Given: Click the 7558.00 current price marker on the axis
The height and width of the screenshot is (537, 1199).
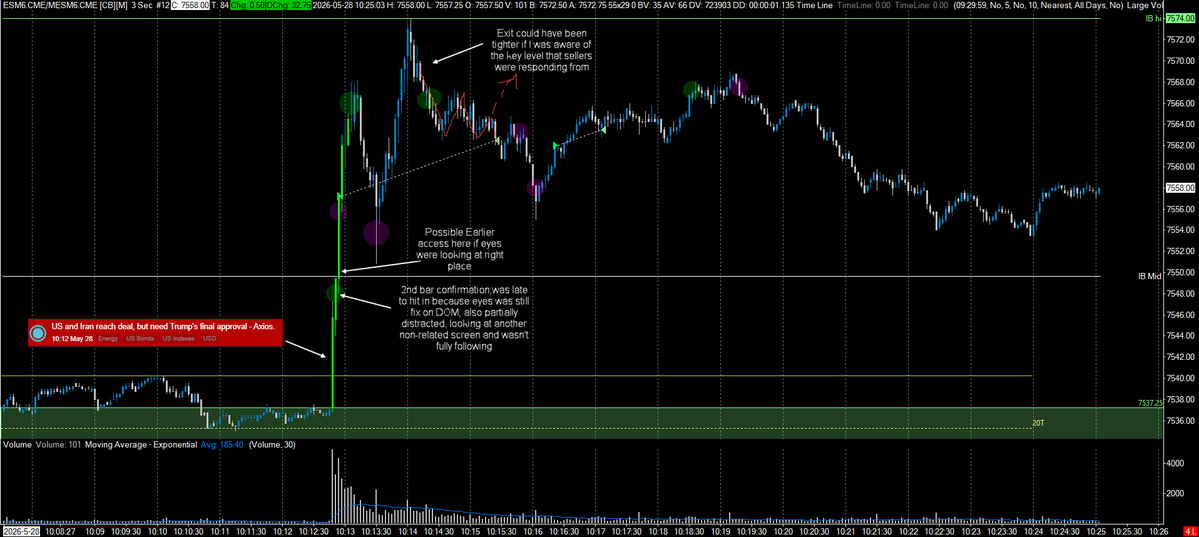Looking at the screenshot, I should pyautogui.click(x=1181, y=187).
